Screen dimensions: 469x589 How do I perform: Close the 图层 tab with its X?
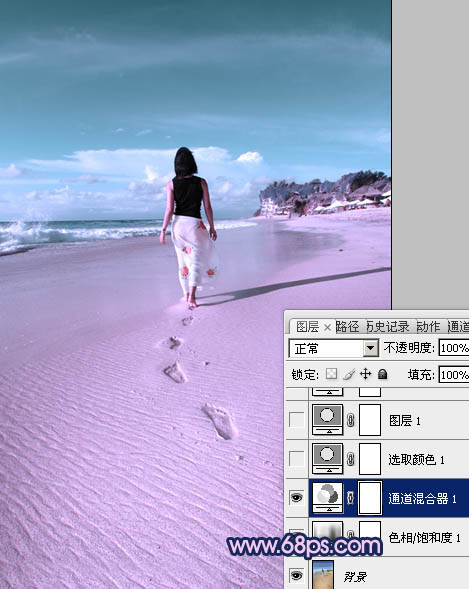327,328
